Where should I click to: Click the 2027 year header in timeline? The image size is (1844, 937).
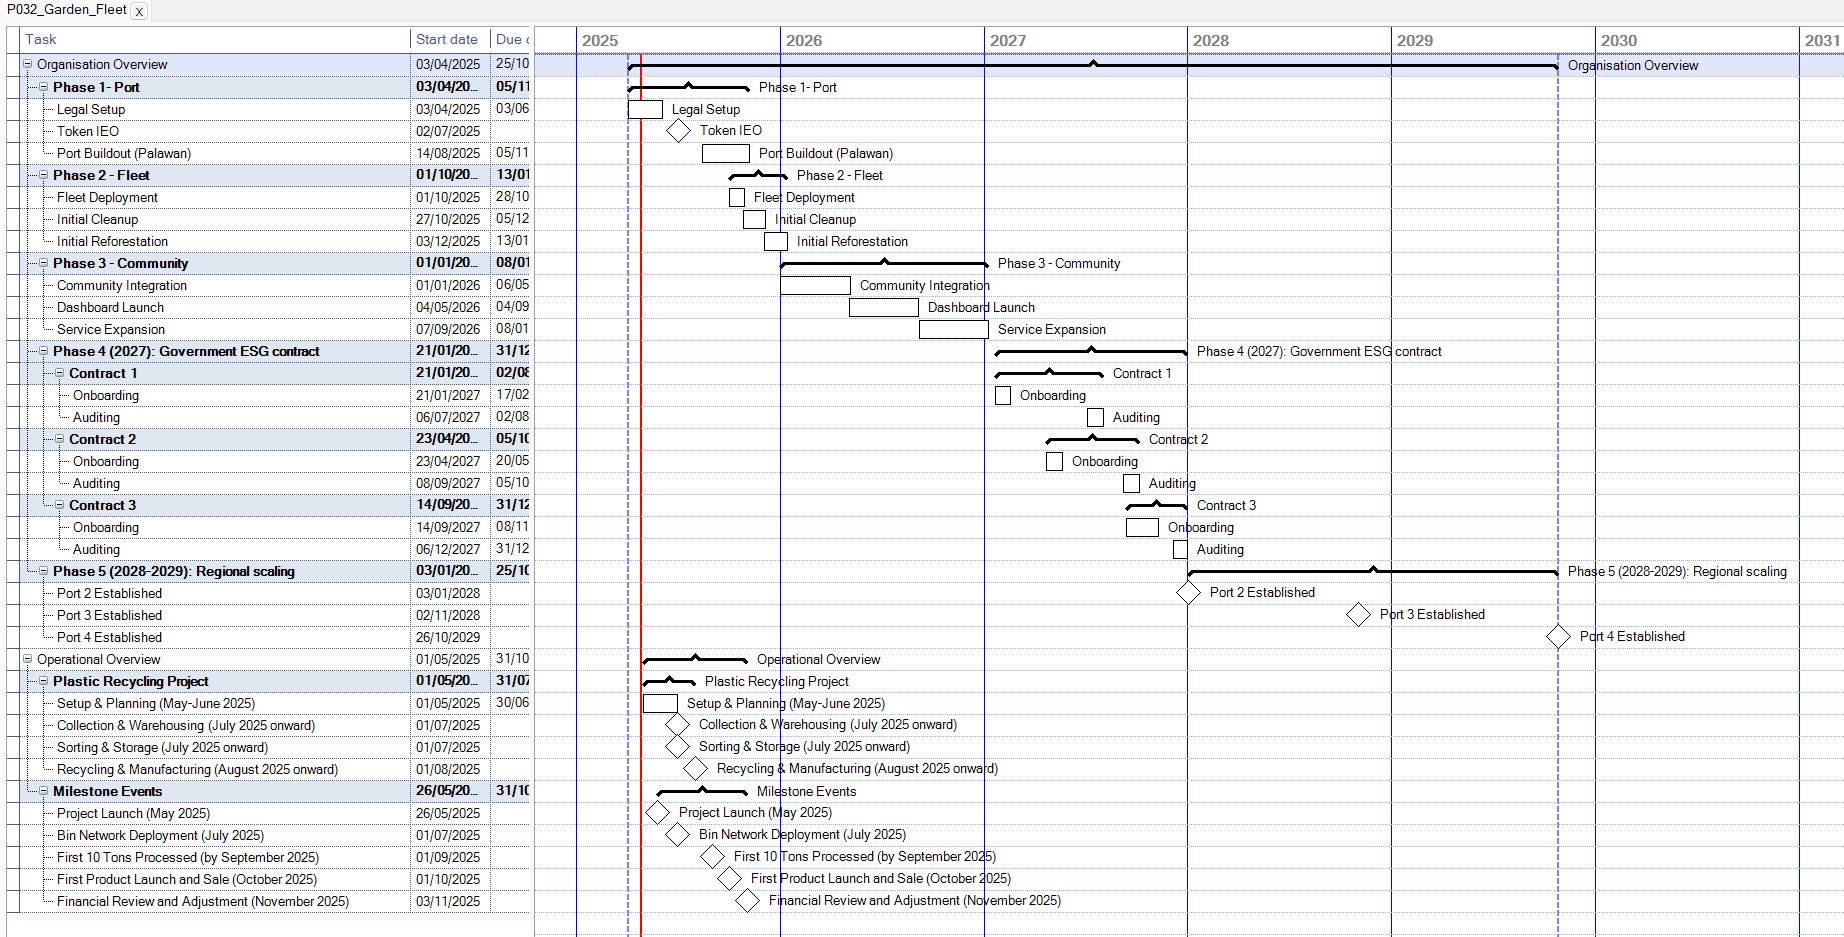point(1008,41)
